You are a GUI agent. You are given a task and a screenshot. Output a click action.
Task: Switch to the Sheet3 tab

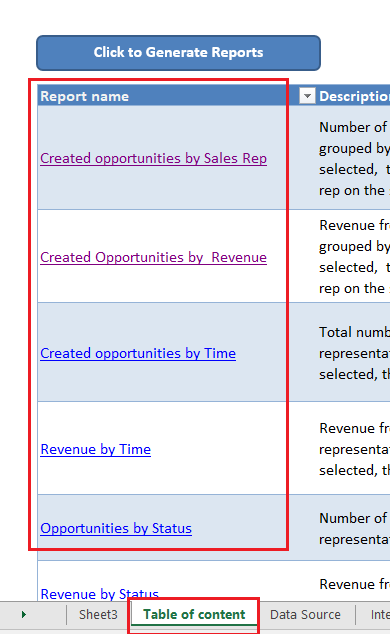coord(98,615)
